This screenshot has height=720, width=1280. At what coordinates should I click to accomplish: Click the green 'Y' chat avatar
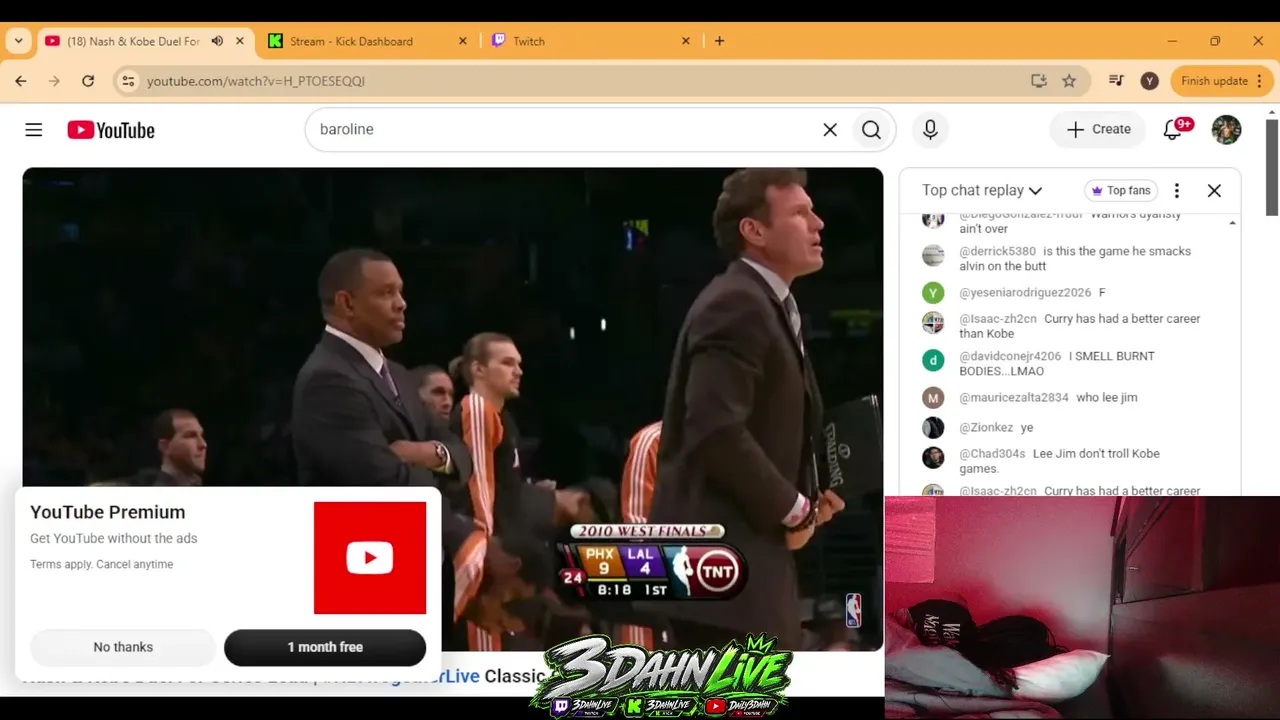pyautogui.click(x=933, y=293)
